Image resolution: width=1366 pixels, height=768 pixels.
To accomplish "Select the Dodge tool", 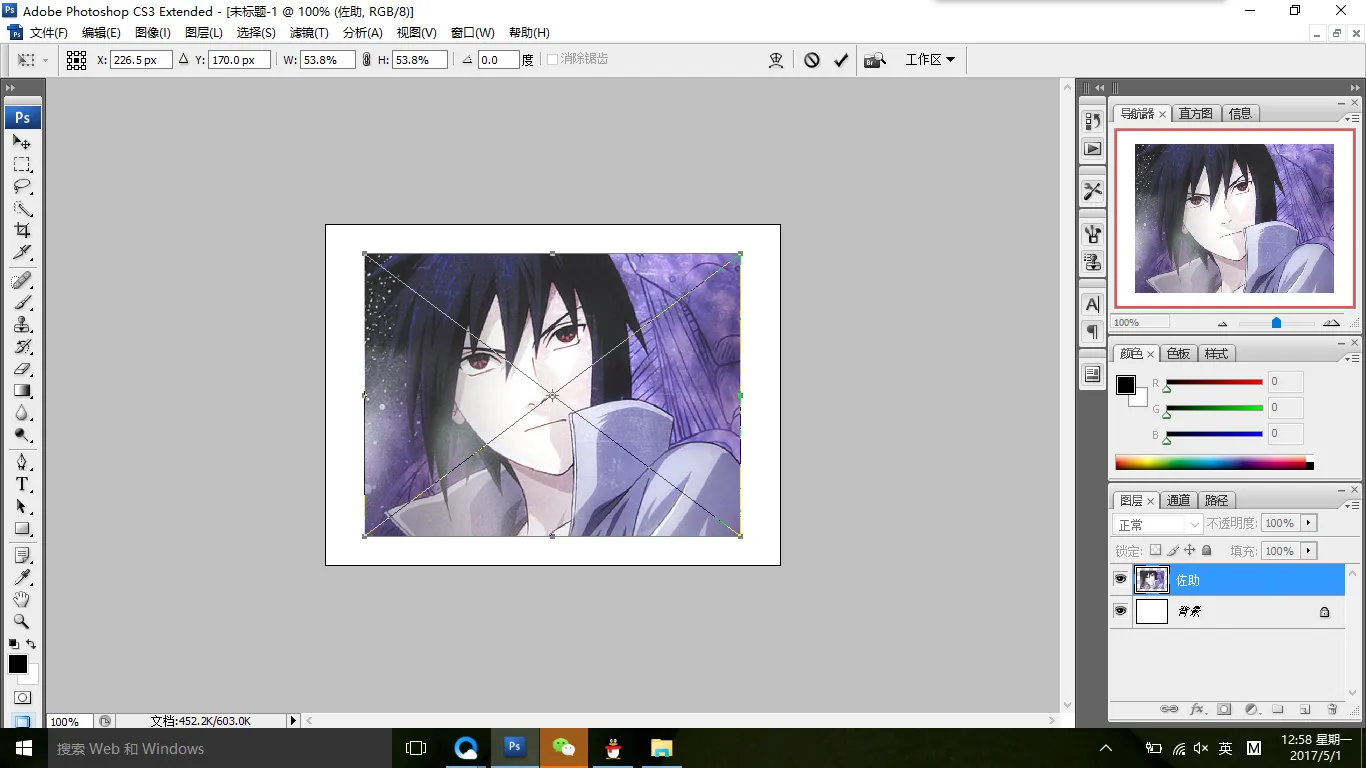I will [22, 435].
